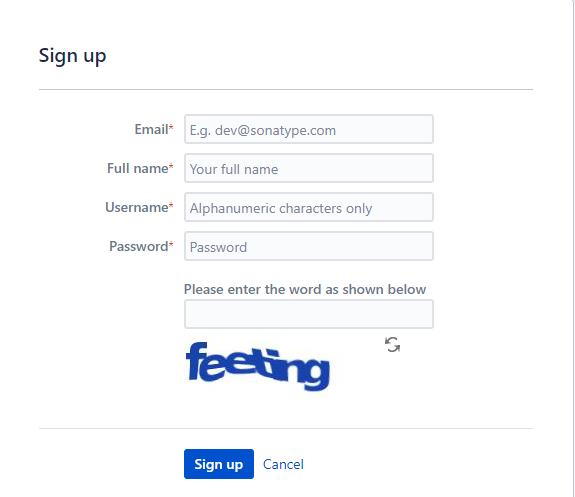Viewport: 575px width, 497px height.
Task: Click 'Please enter the word as shown below'
Action: click(x=305, y=289)
